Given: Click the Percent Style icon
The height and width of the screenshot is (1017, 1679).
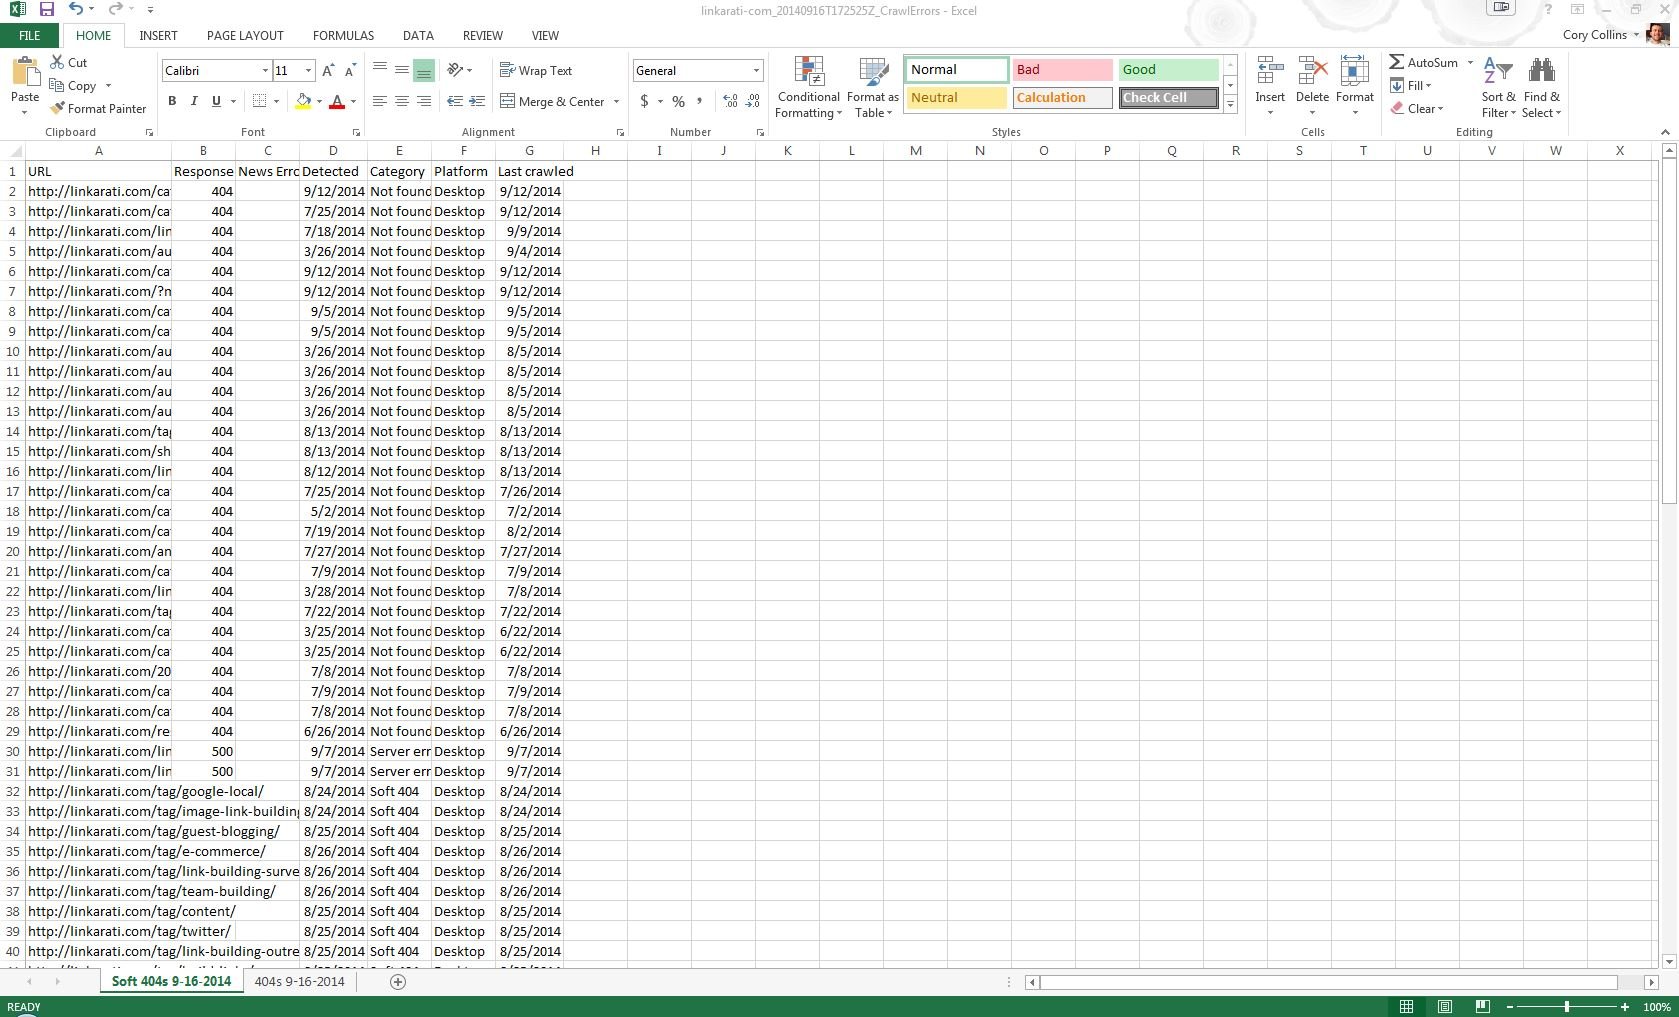Looking at the screenshot, I should point(679,101).
